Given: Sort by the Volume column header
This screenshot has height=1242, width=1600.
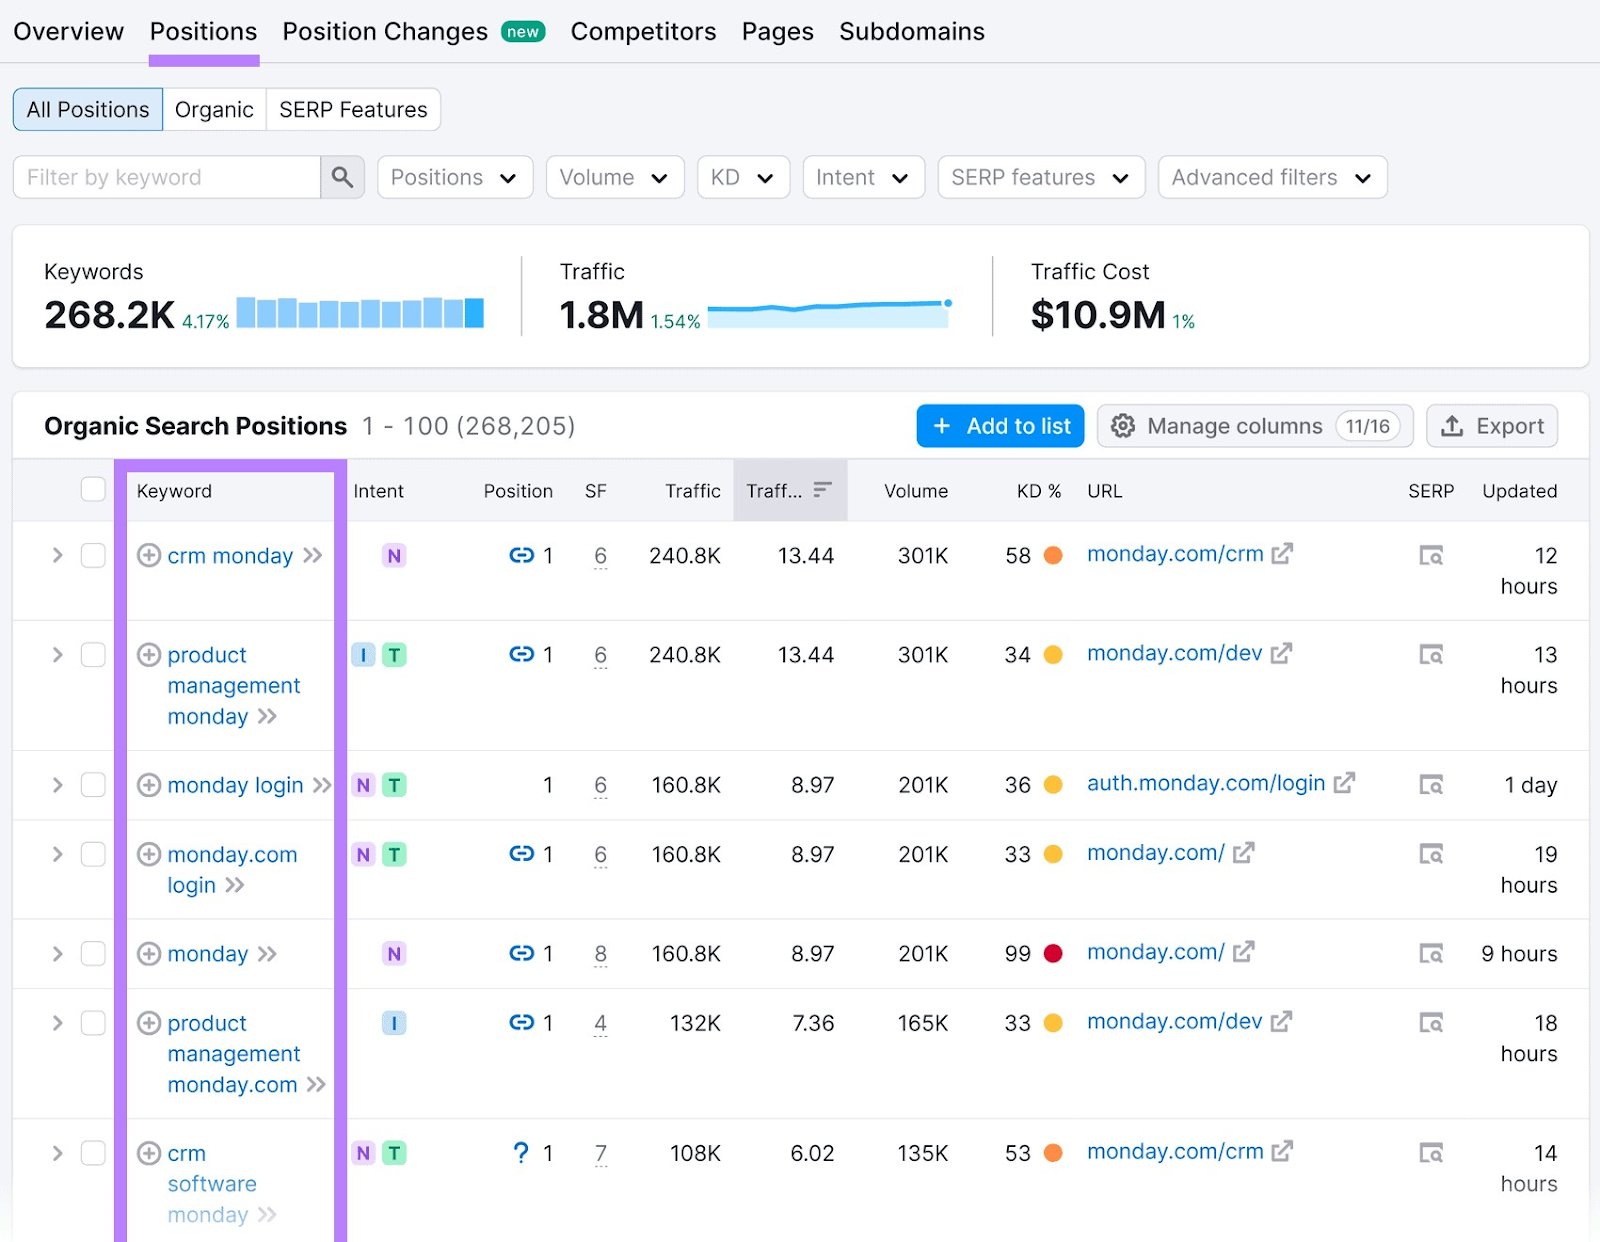Looking at the screenshot, I should (915, 490).
